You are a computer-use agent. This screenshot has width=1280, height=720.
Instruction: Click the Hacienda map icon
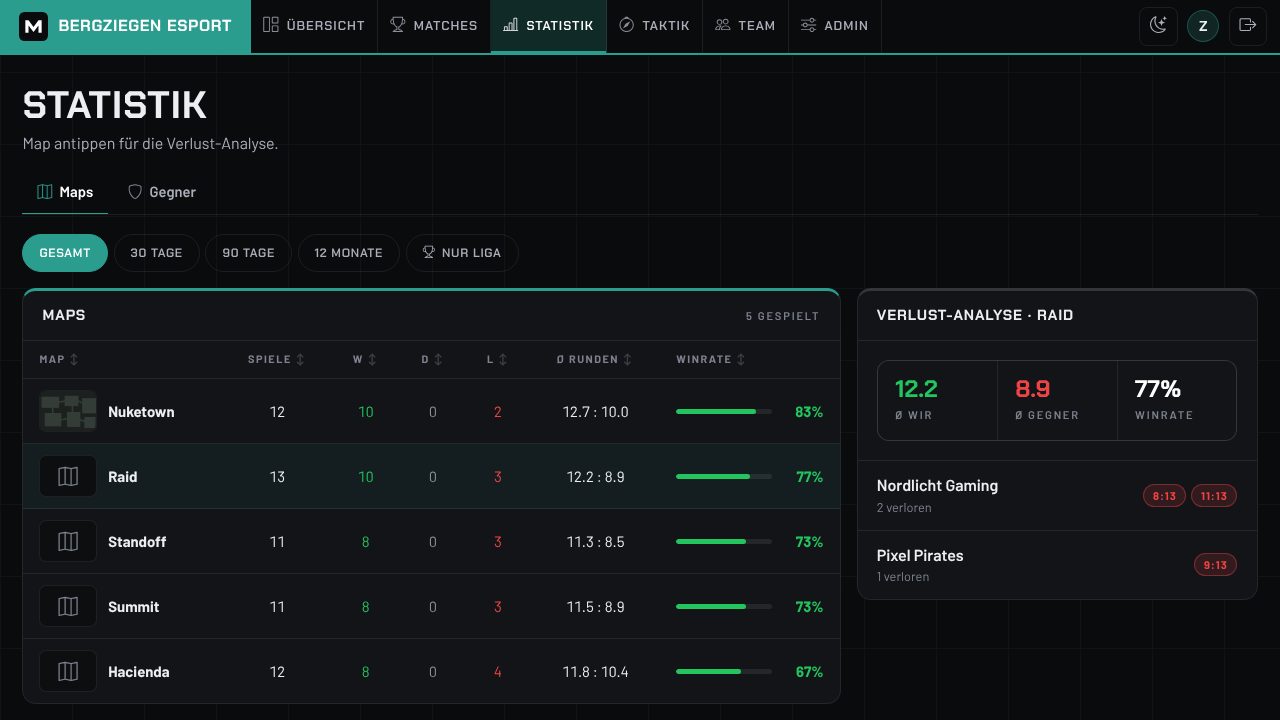coord(68,671)
